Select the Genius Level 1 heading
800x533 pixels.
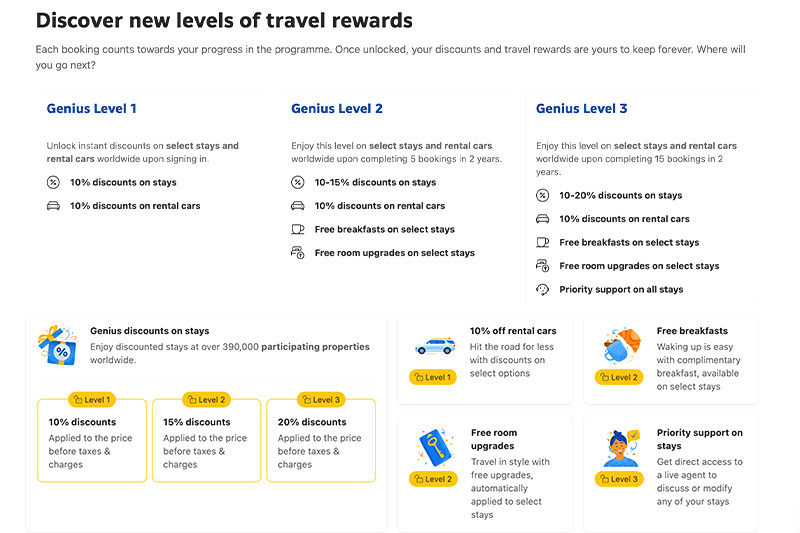click(x=92, y=109)
